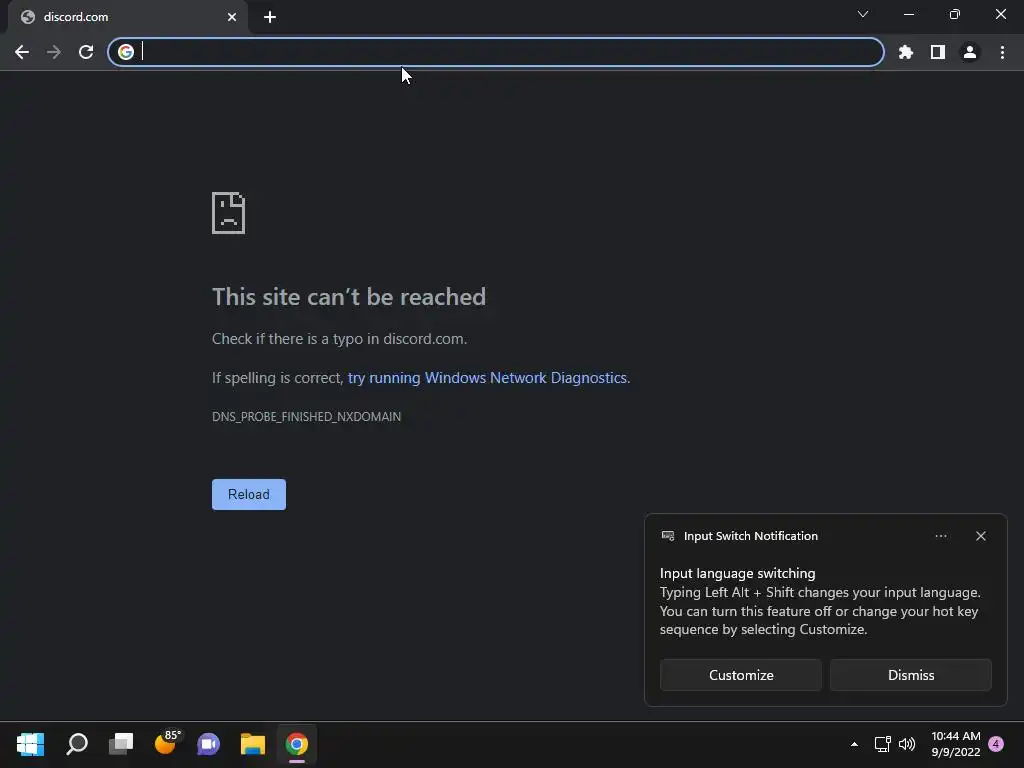This screenshot has height=768, width=1024.
Task: Open the weather widget showing 85°
Action: click(167, 743)
